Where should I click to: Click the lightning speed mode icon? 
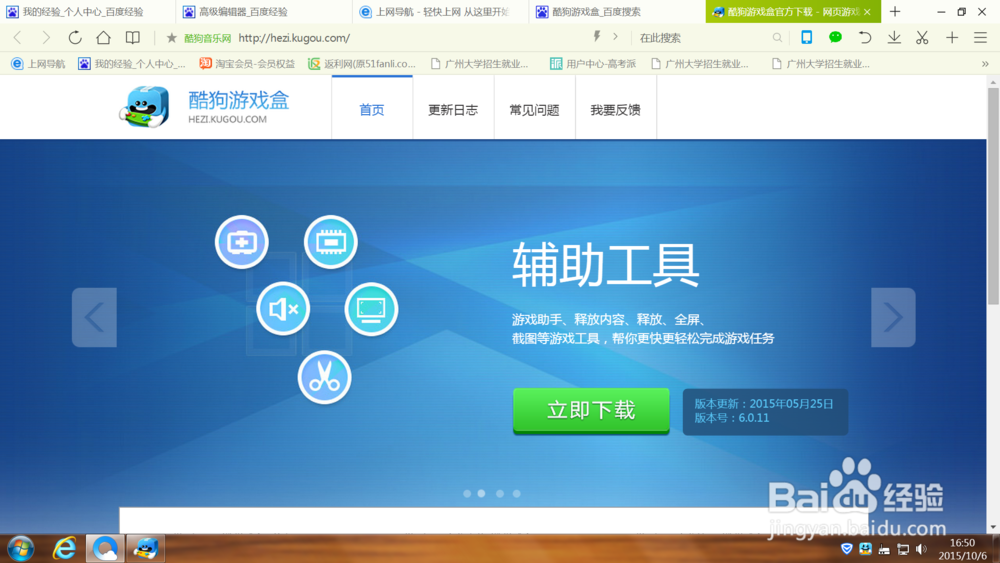[597, 36]
